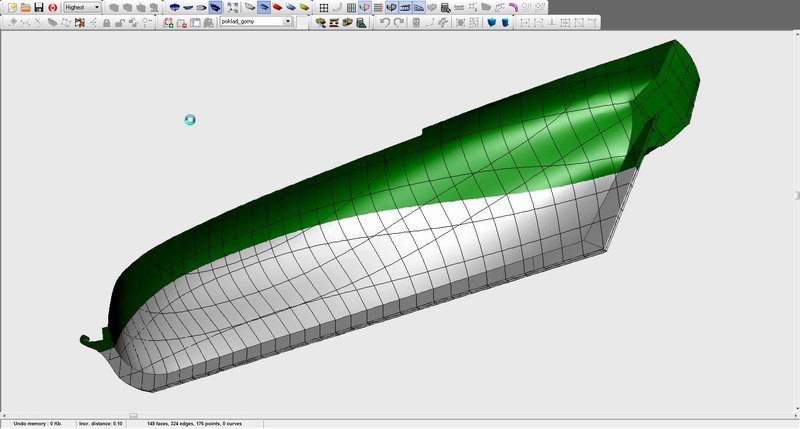
Task: Toggle the red shaded-surface view button
Action: [278, 7]
